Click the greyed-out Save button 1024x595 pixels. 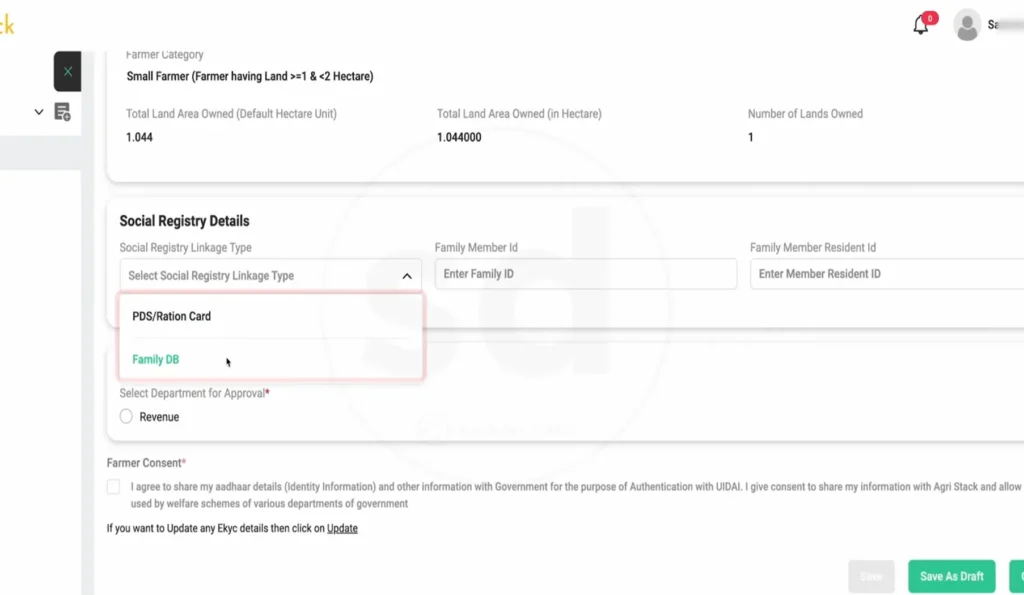[871, 576]
